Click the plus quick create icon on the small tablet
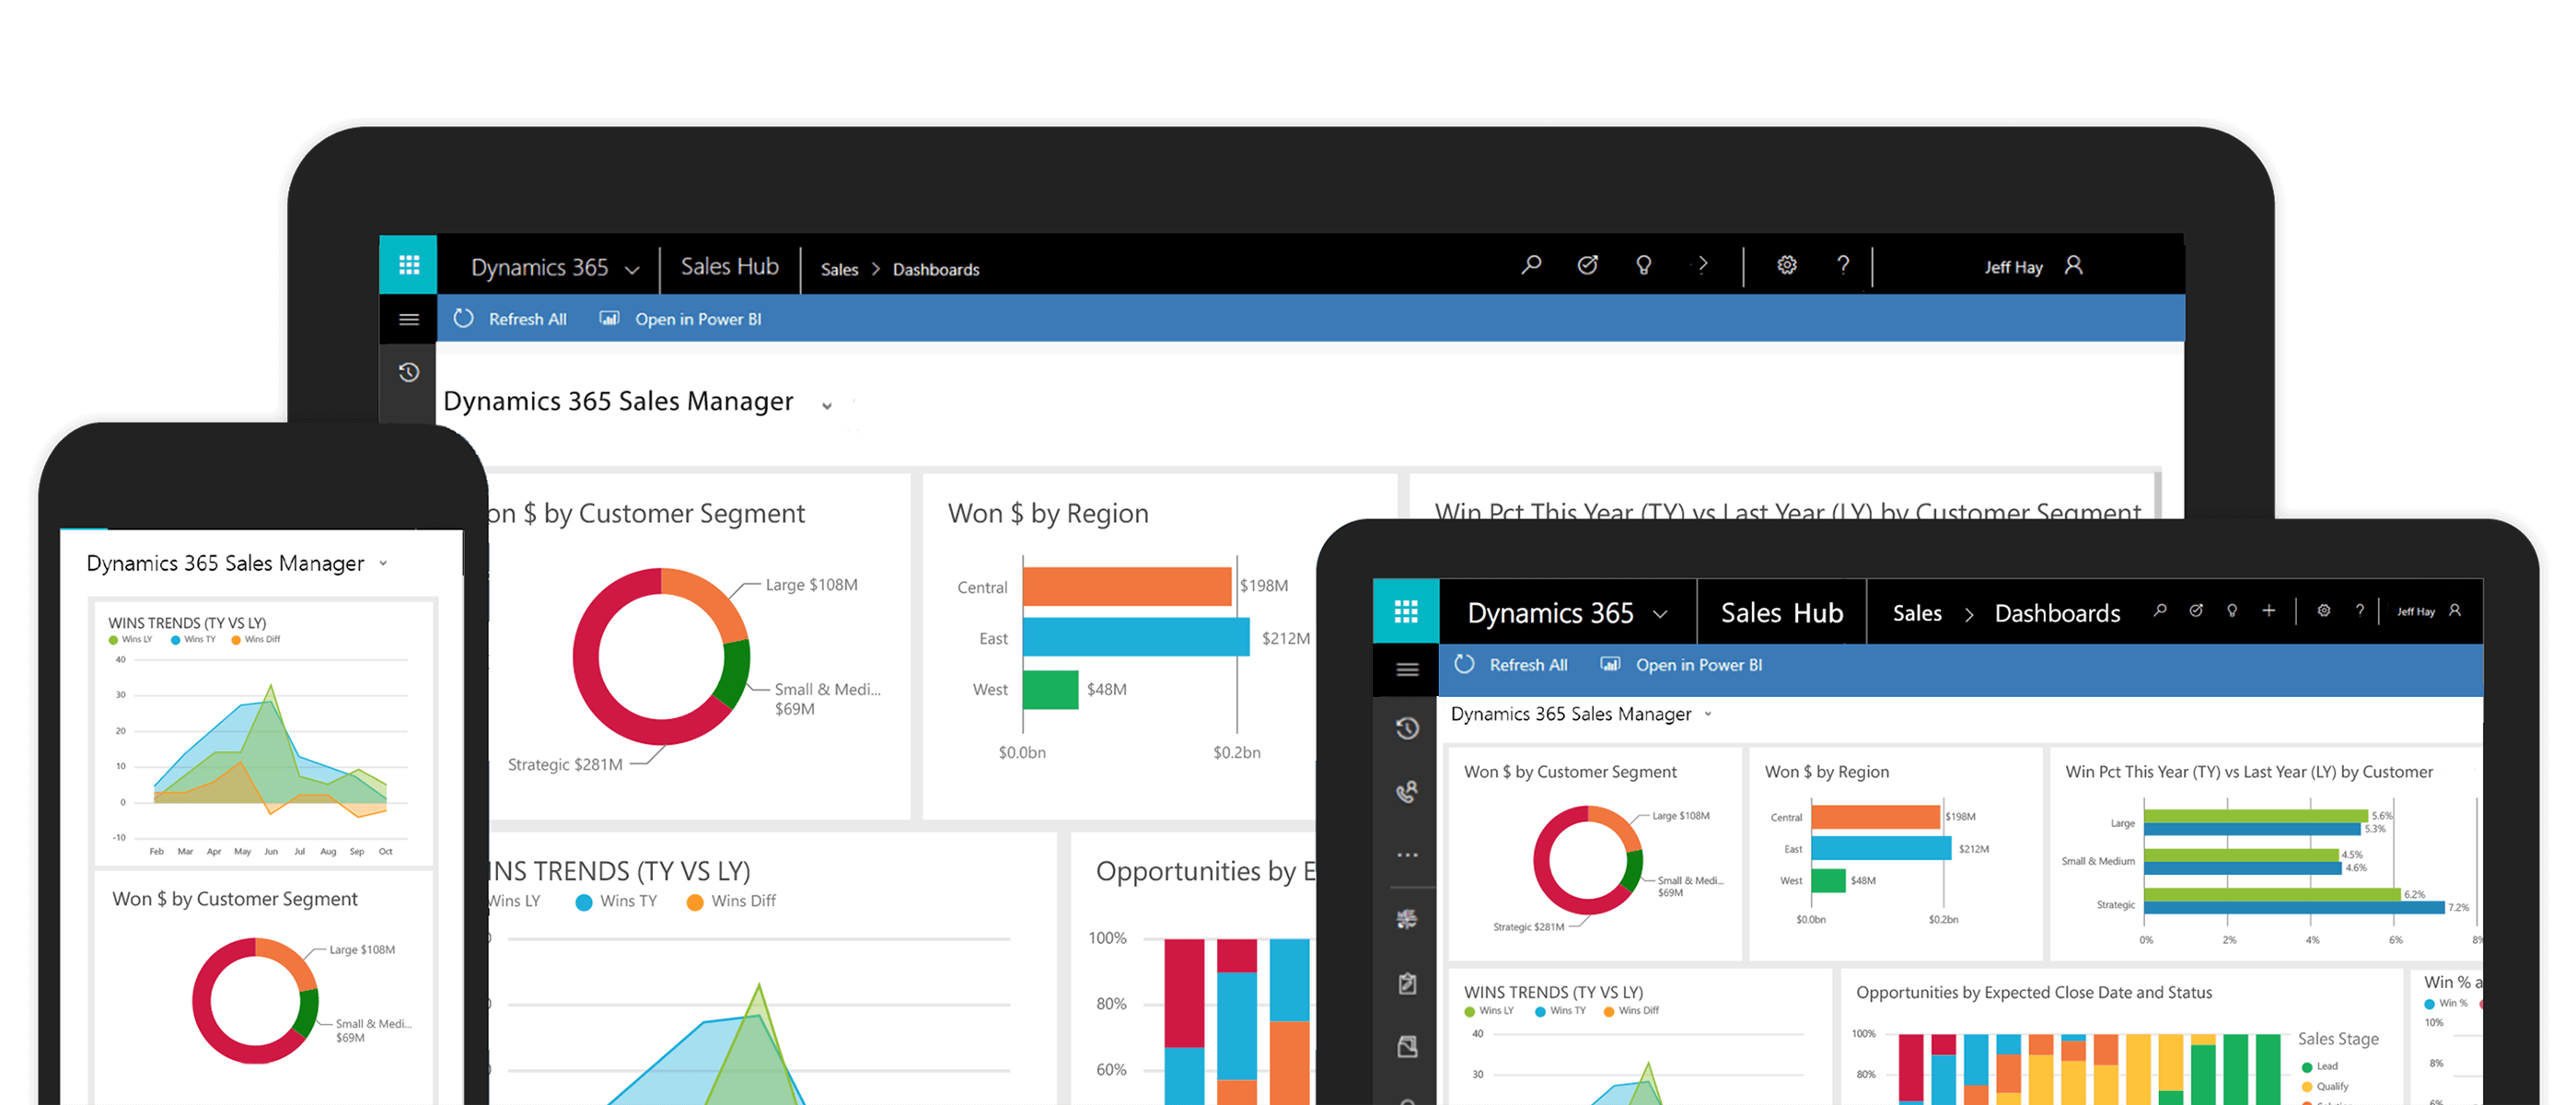Image resolution: width=2576 pixels, height=1105 pixels. pyautogui.click(x=2269, y=610)
